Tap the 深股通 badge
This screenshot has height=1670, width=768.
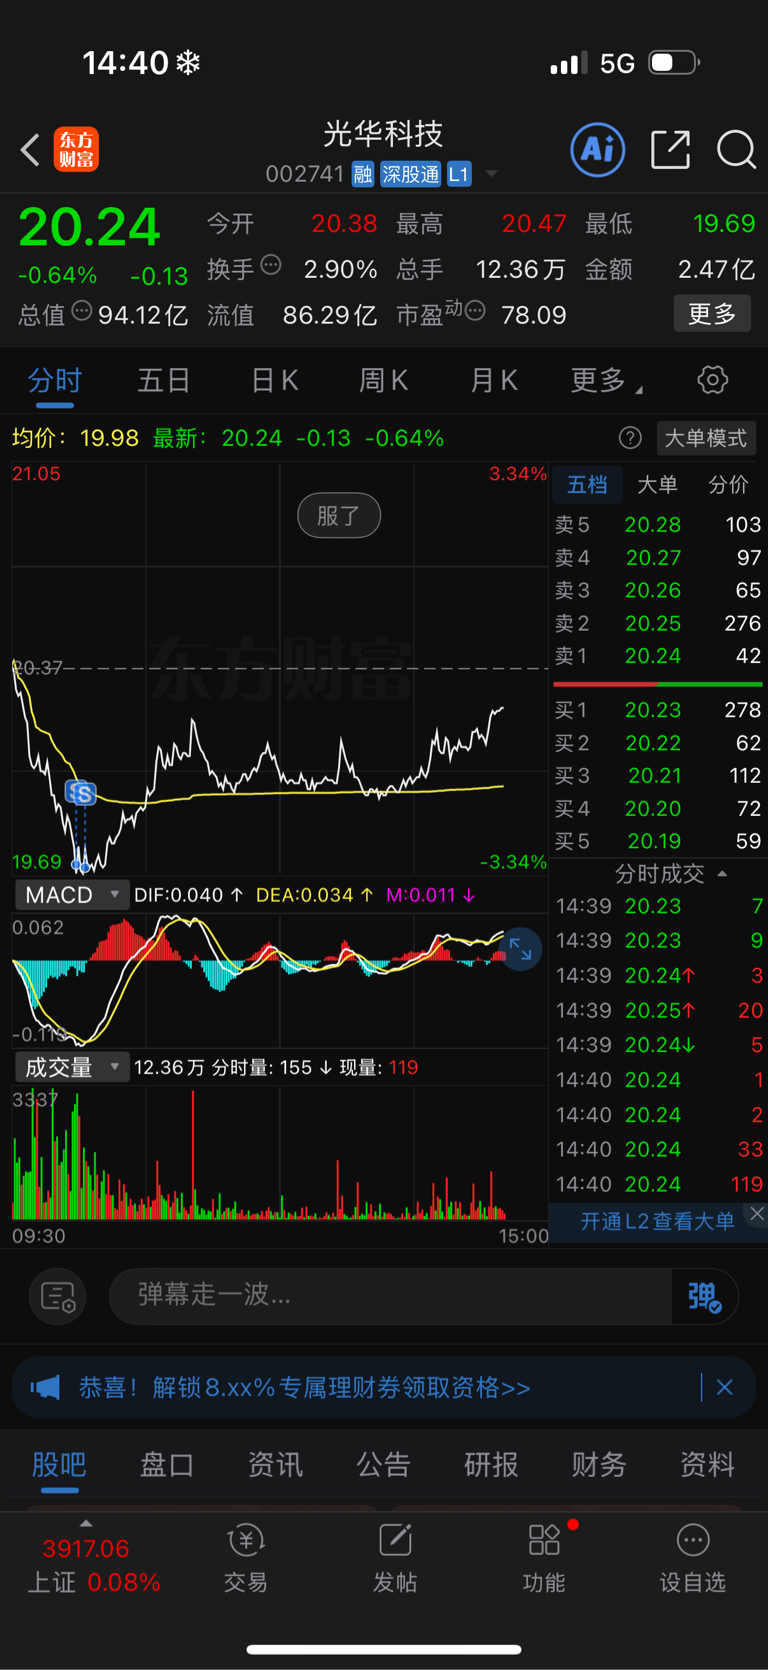point(410,174)
